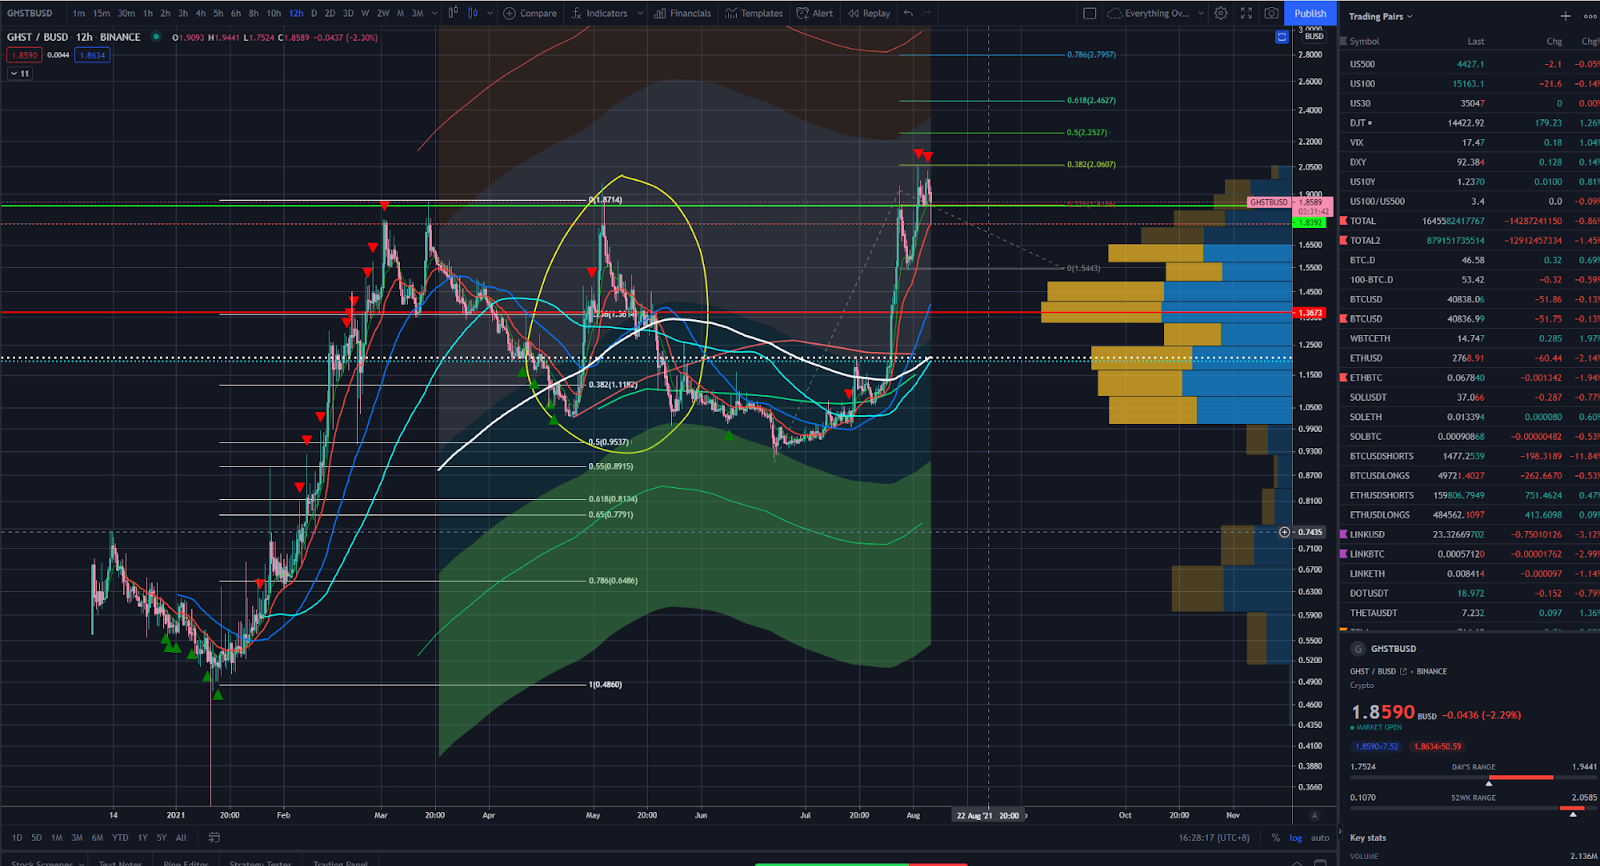The width and height of the screenshot is (1600, 866).
Task: Expand the chart style dropdown arrow
Action: (x=489, y=13)
